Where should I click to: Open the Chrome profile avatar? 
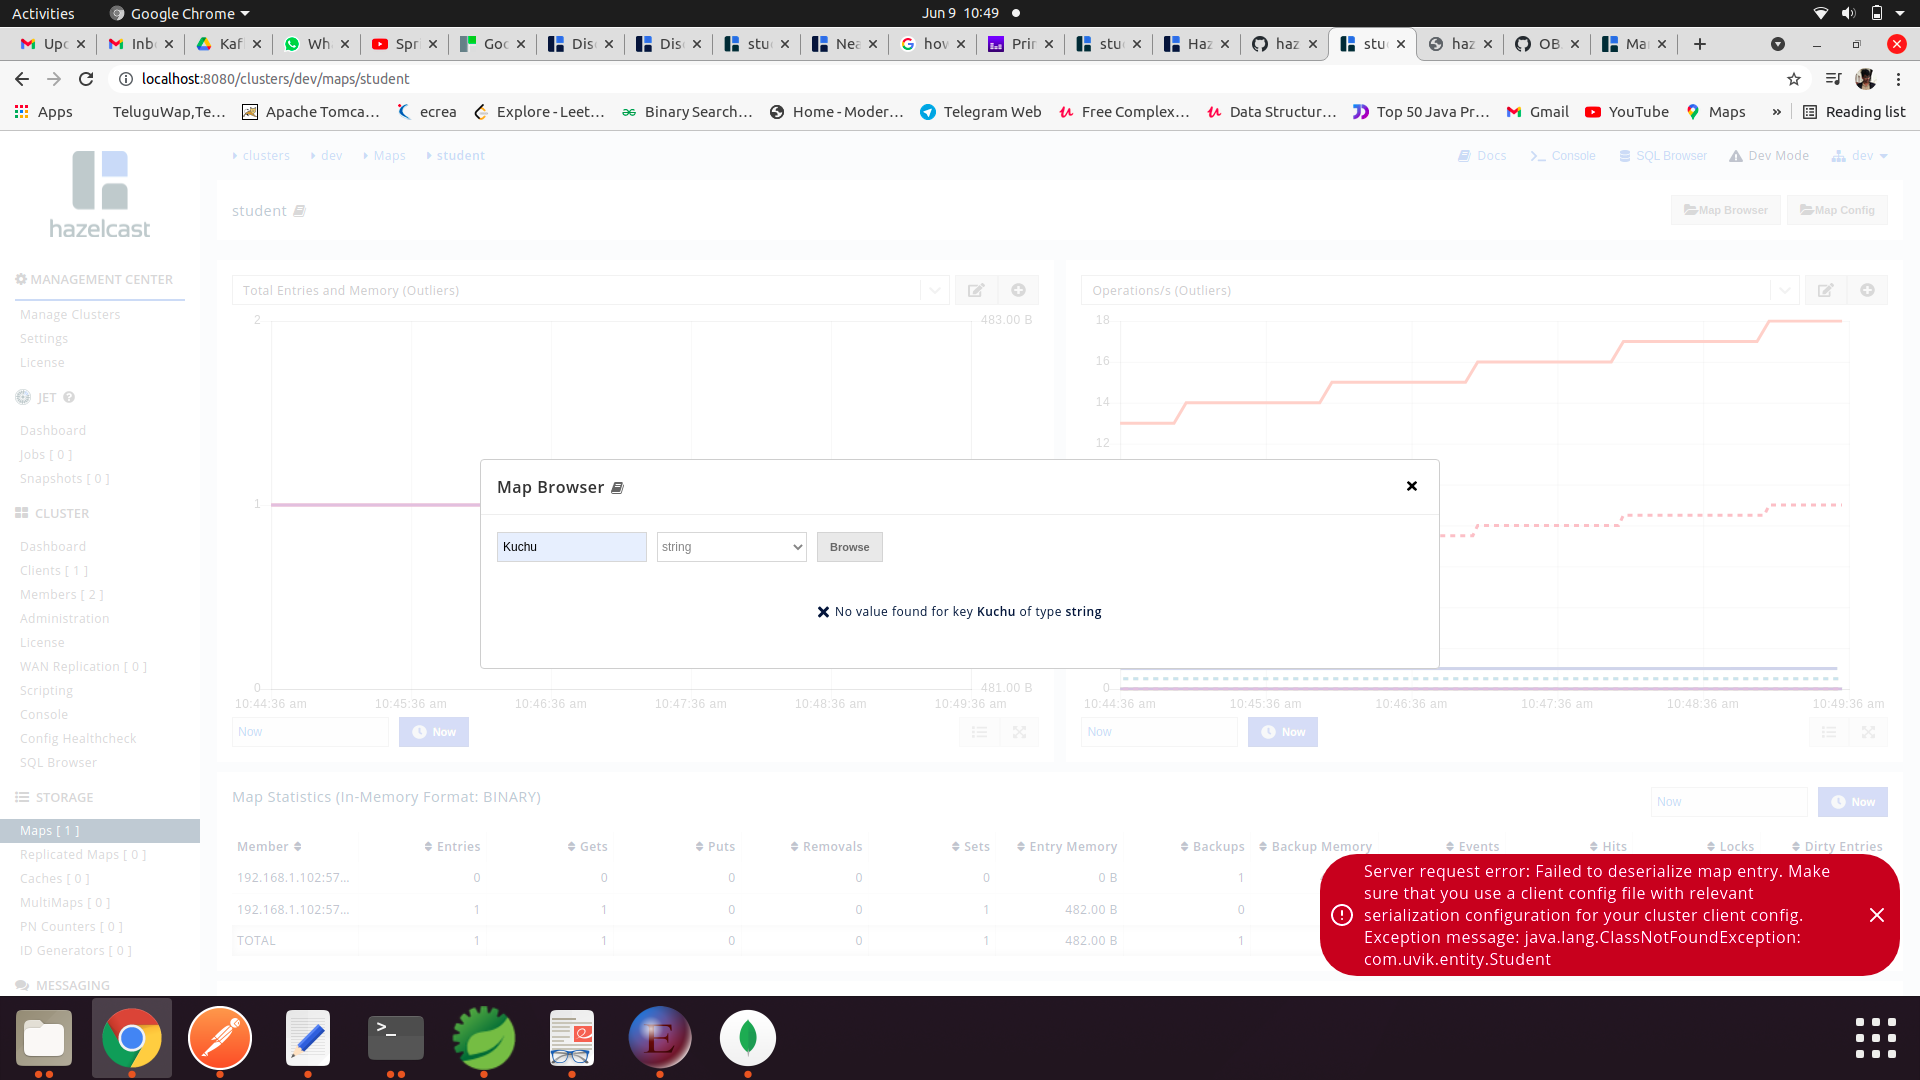[1865, 79]
